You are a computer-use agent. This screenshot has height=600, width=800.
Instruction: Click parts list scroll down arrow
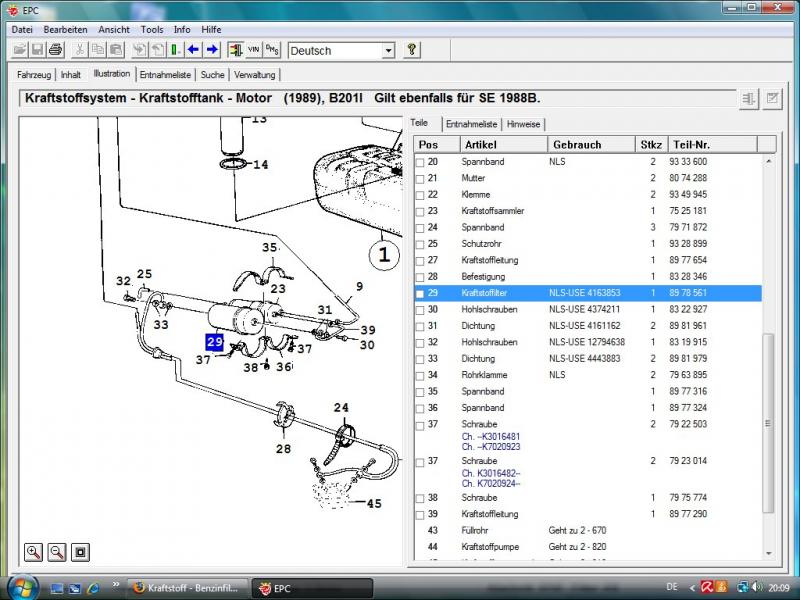pos(768,554)
